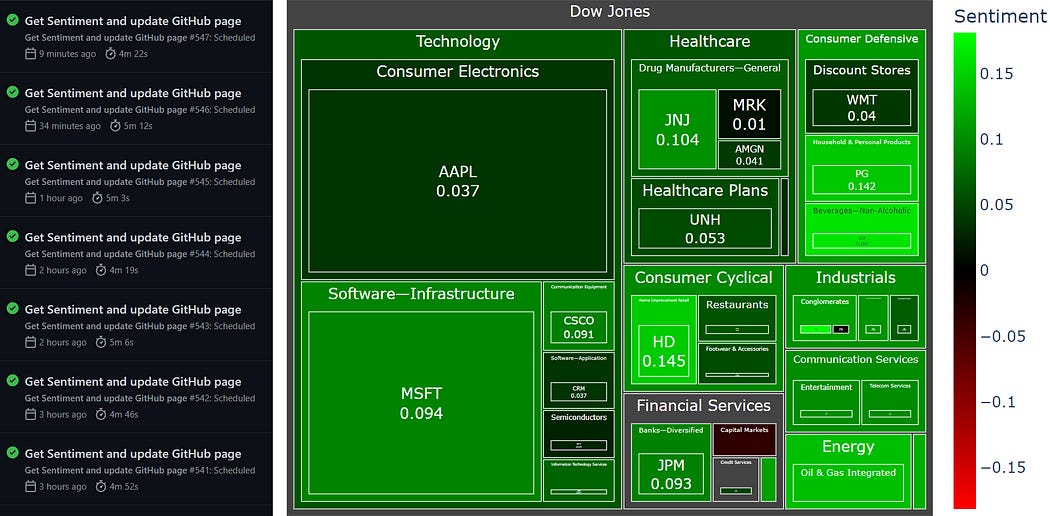1050x516 pixels.
Task: Click the calendar icon beside '1 hour ago'
Action: coord(30,198)
